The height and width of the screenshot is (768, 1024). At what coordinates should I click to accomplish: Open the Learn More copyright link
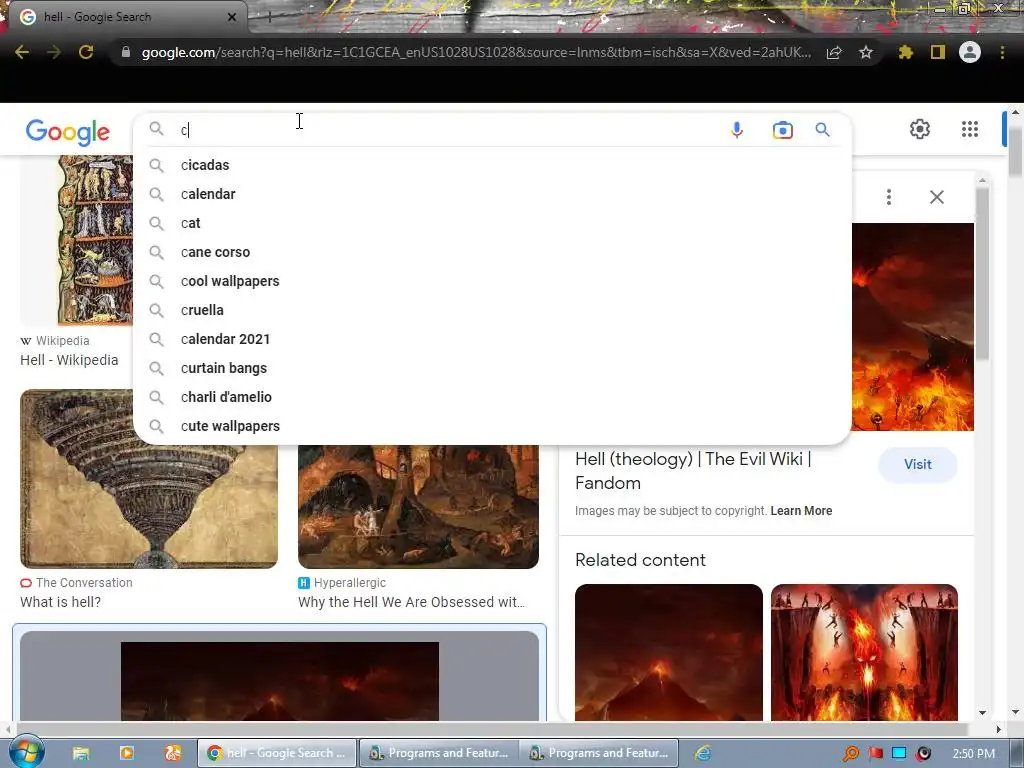801,511
